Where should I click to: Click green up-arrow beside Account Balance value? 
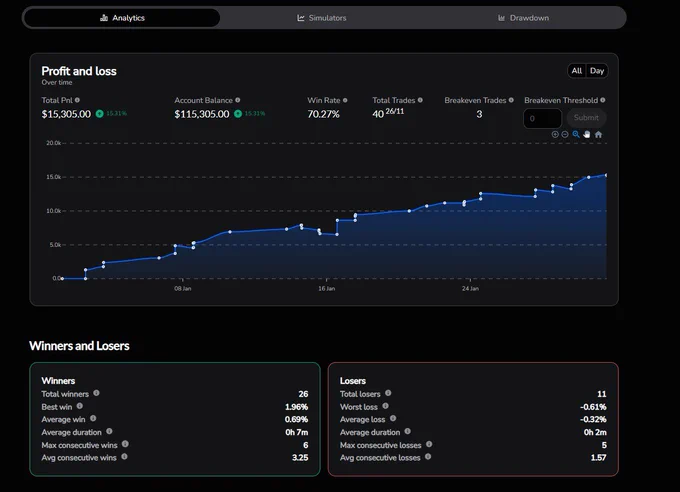(238, 114)
